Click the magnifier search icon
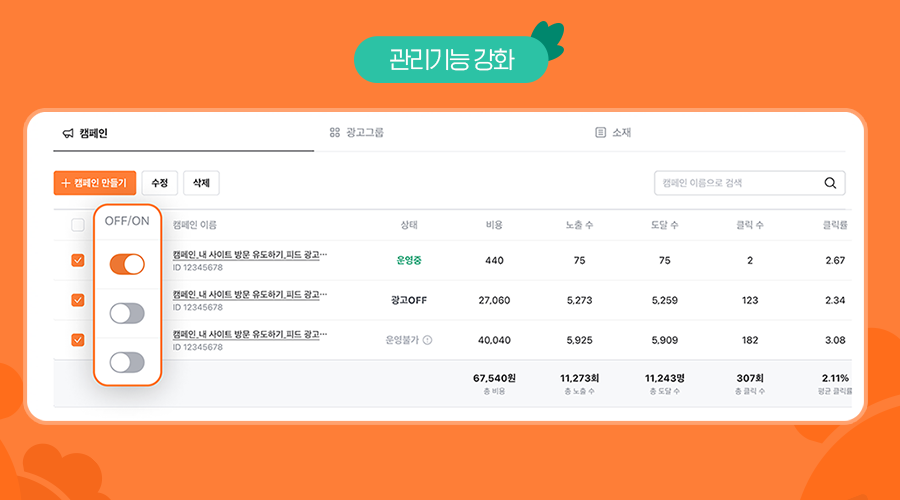Screen dimensions: 900x500 (830, 183)
